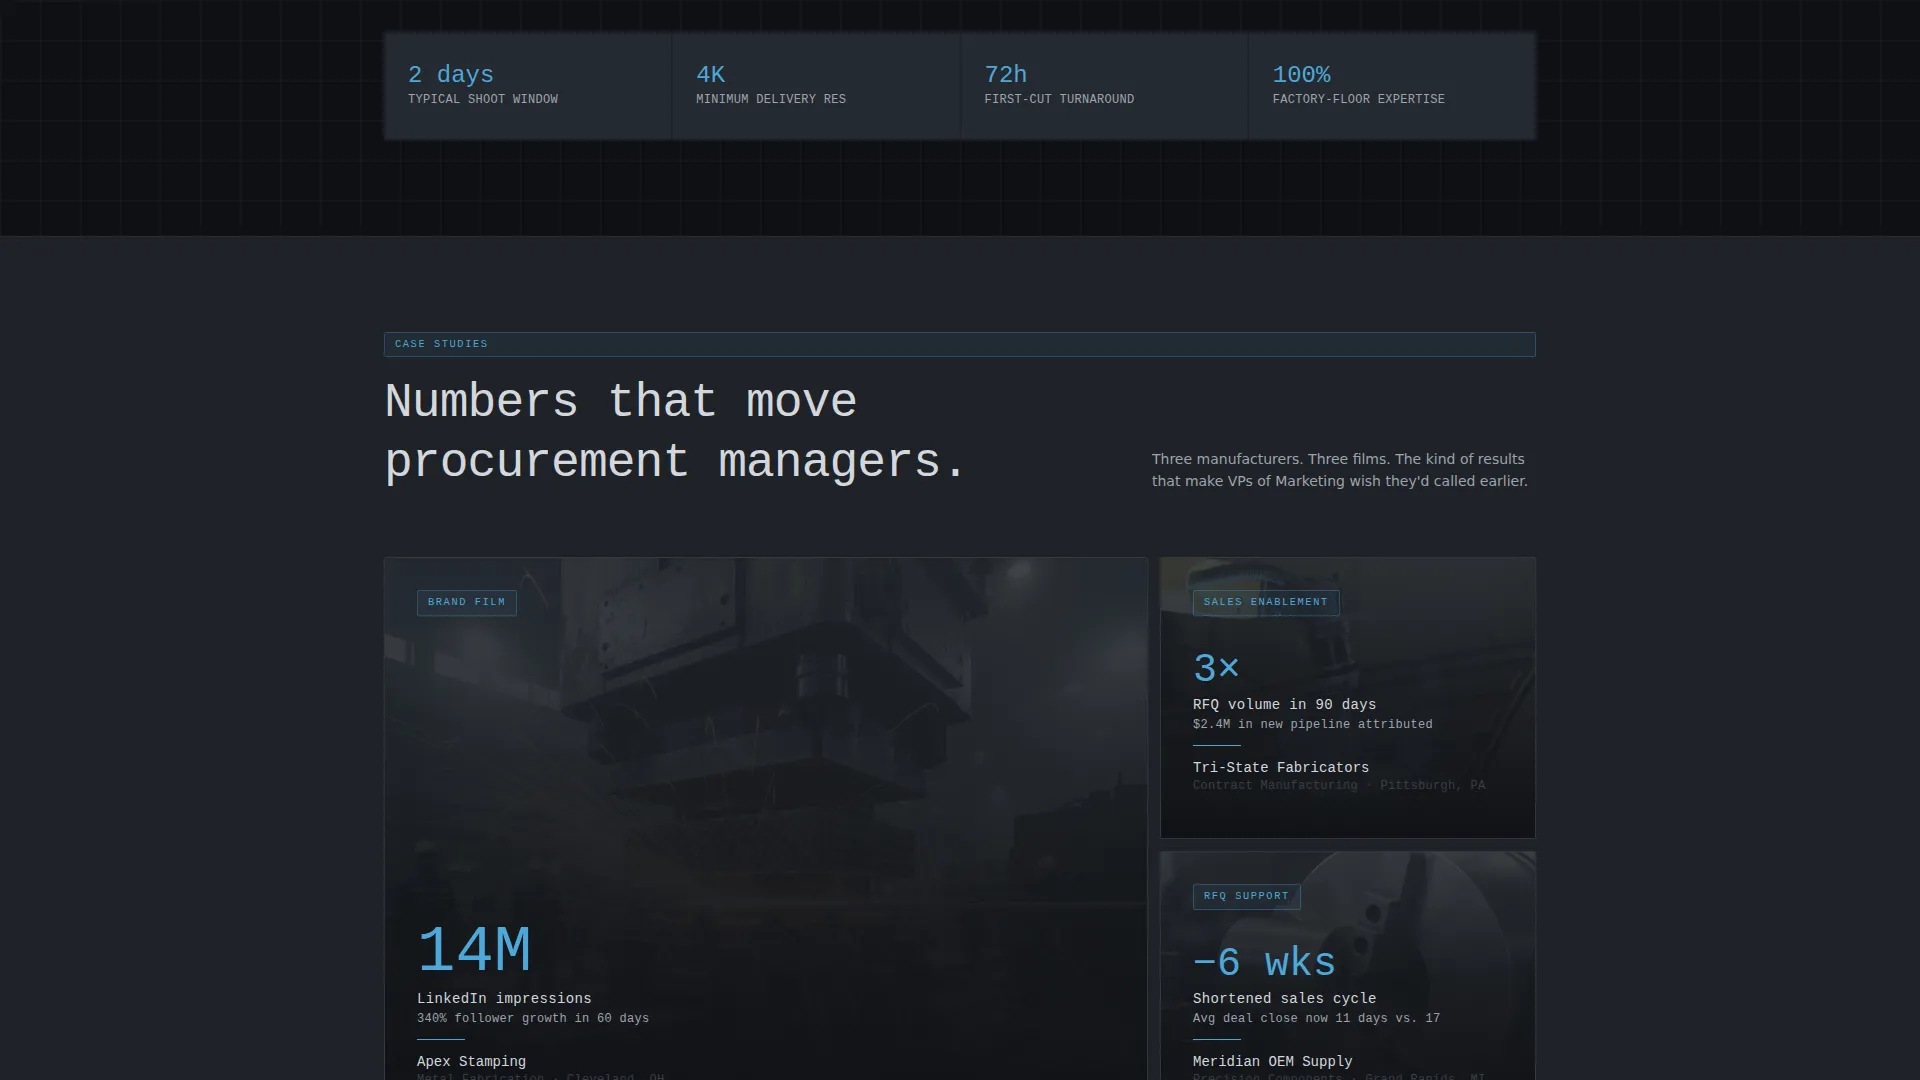Click the 'FIRST-CUT TURNAROUND' label
Image resolution: width=1920 pixels, height=1080 pixels.
pyautogui.click(x=1059, y=99)
